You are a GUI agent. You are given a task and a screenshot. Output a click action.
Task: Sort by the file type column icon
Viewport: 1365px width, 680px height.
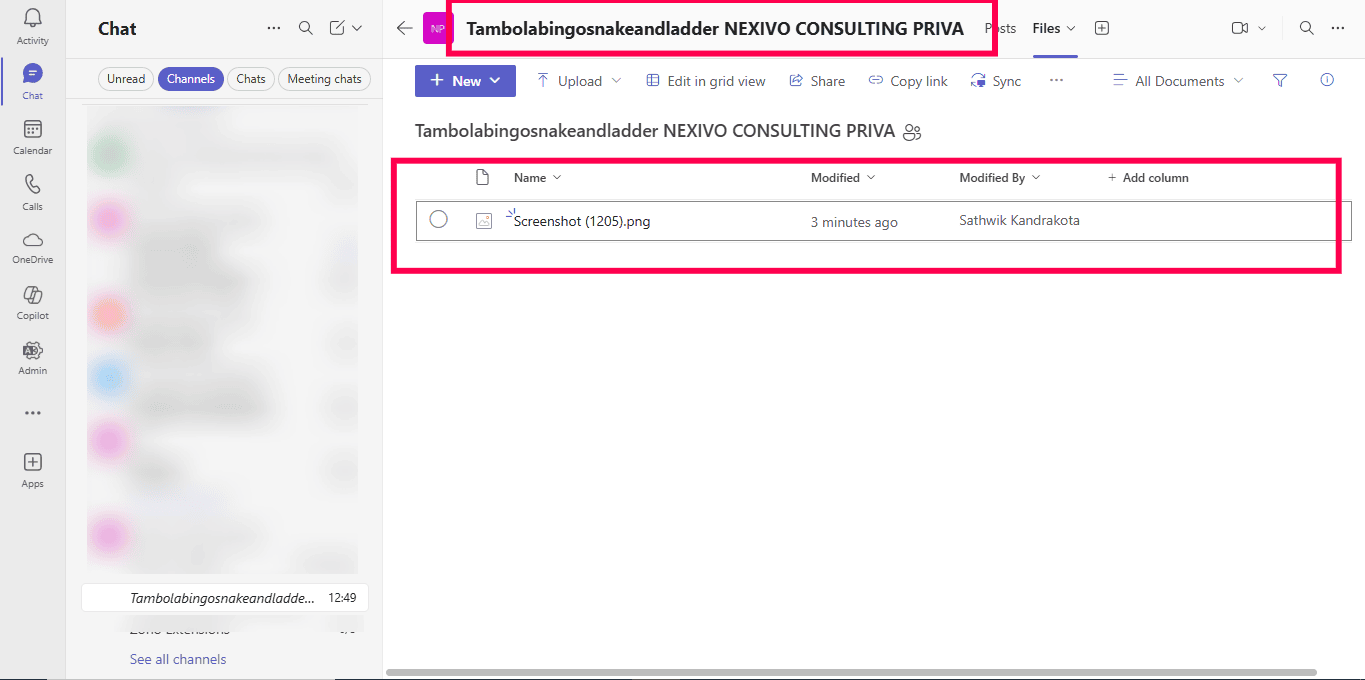[x=483, y=178]
